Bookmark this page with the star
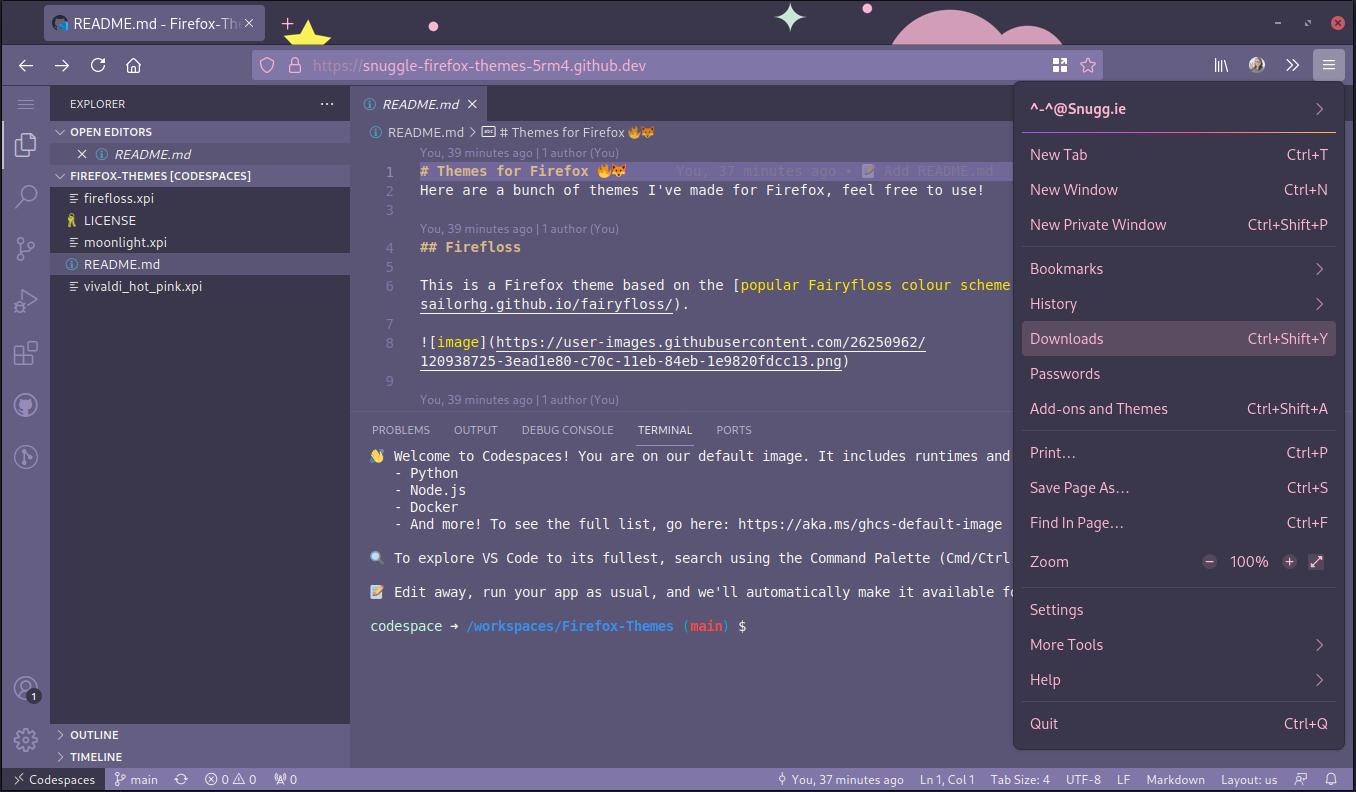This screenshot has width=1356, height=792. coord(1088,65)
